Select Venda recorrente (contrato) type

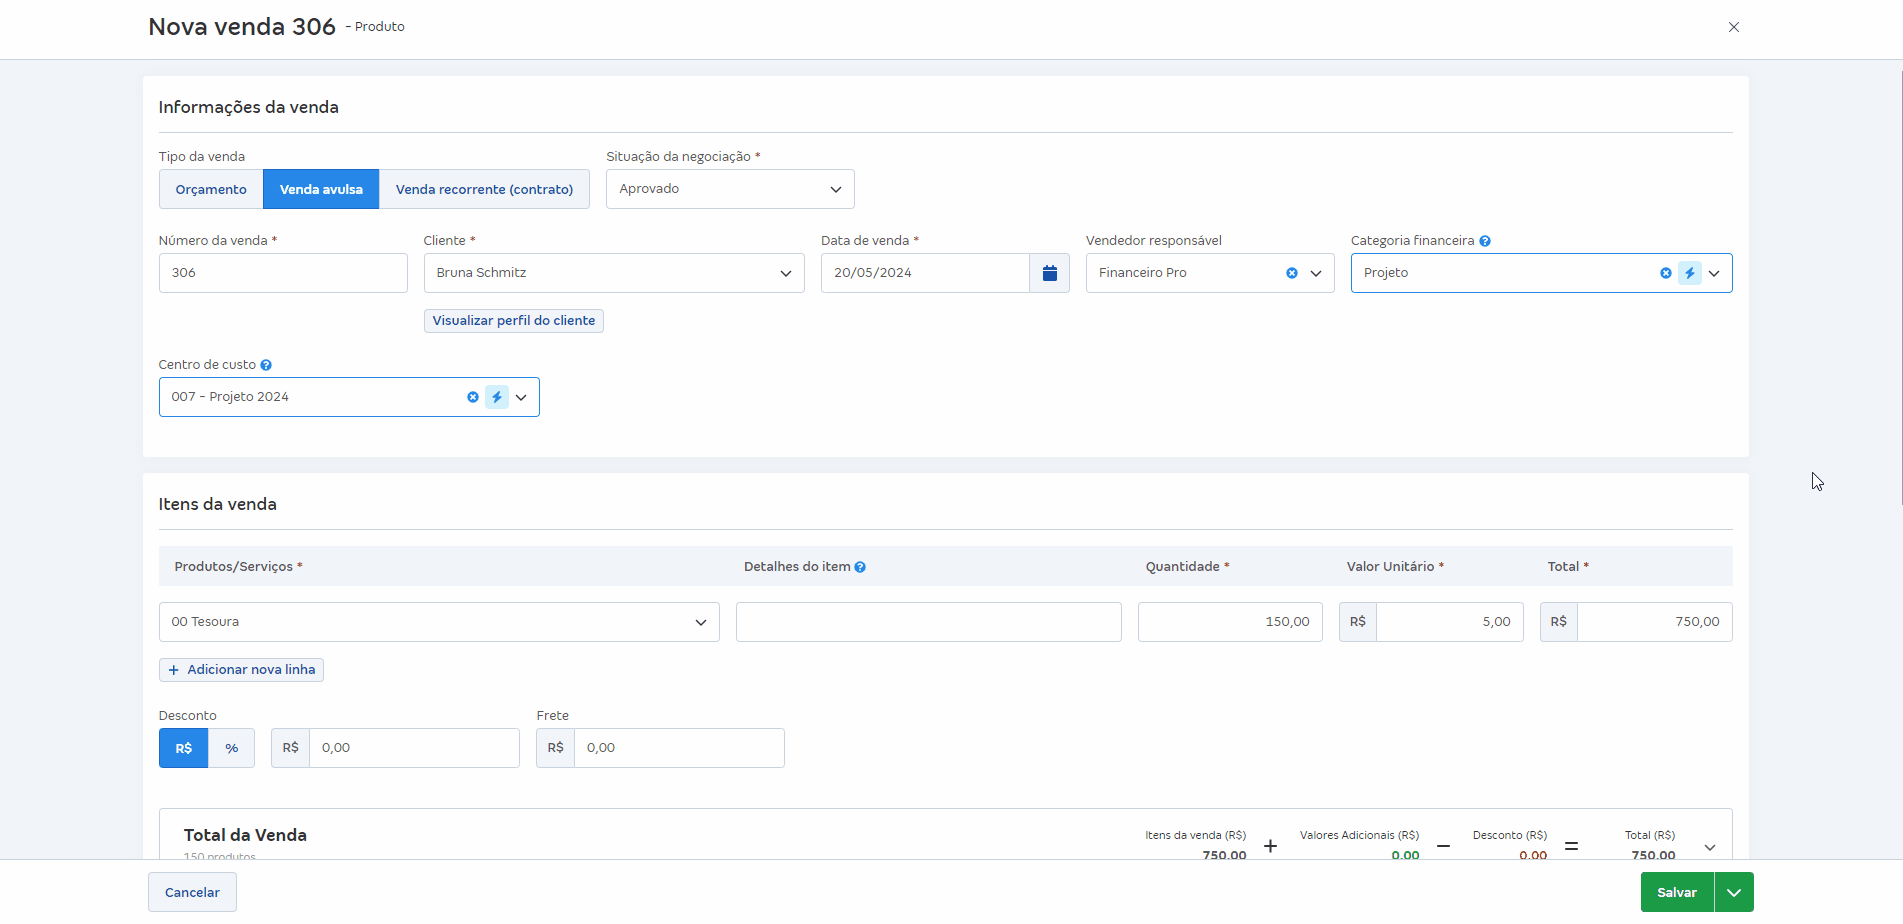(484, 189)
